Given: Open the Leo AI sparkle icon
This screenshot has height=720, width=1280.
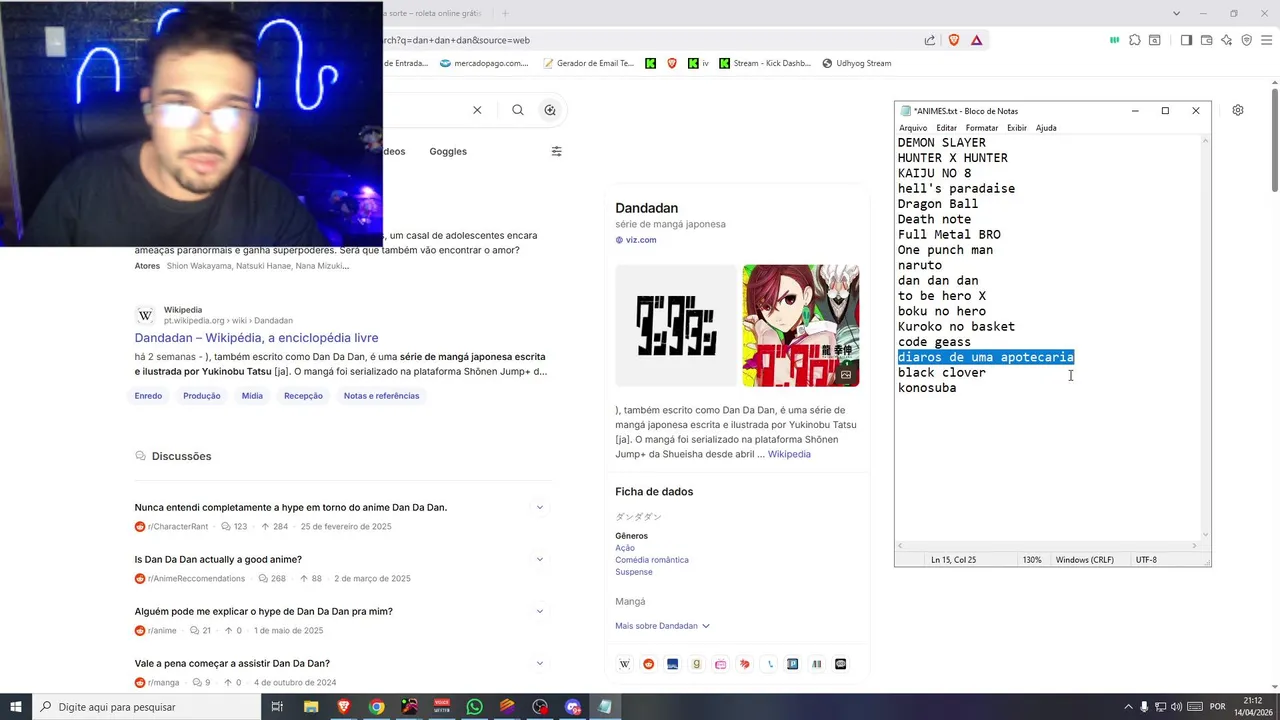Looking at the screenshot, I should [1226, 40].
